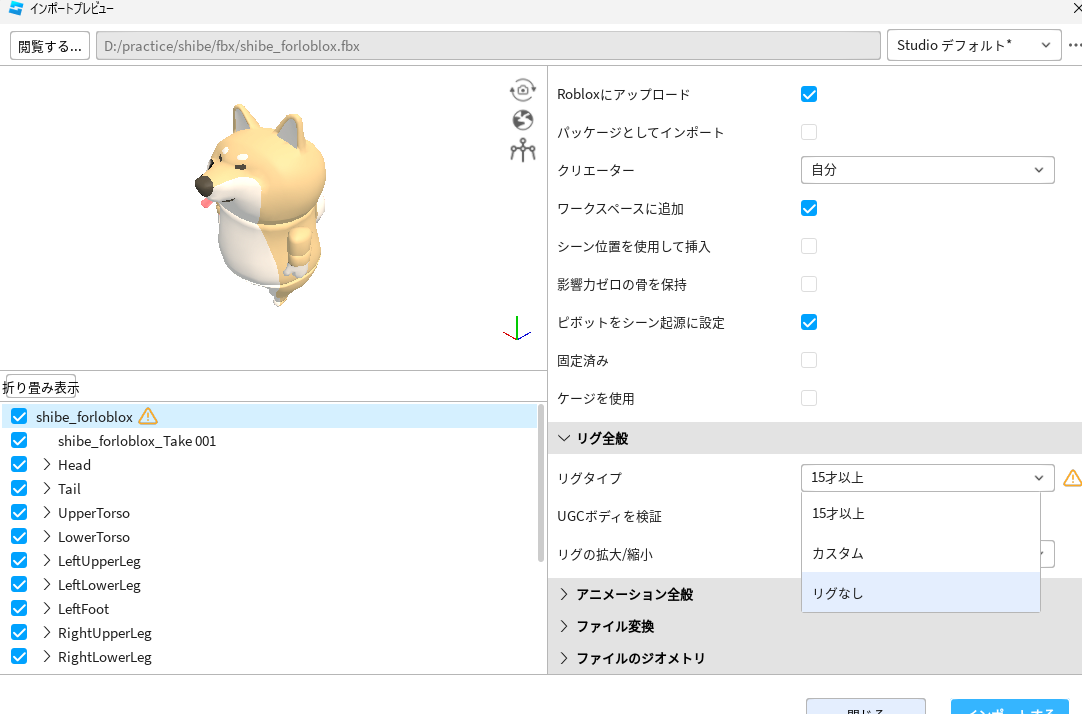This screenshot has height=714, width=1082.
Task: Select リグなし rig type option
Action: [921, 593]
